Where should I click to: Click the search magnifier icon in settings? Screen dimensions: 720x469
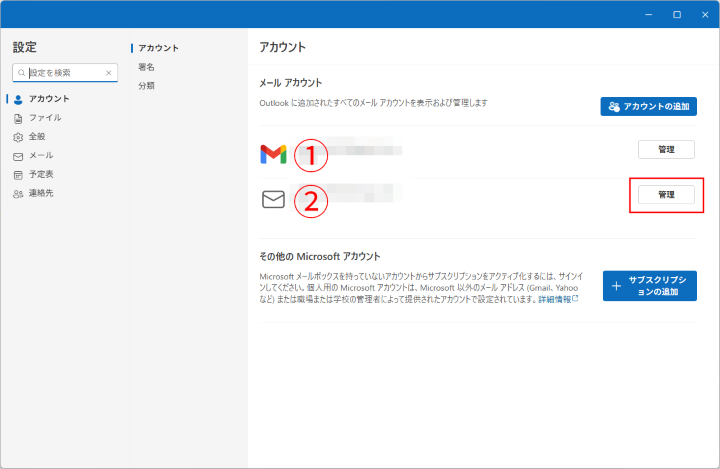(21, 73)
